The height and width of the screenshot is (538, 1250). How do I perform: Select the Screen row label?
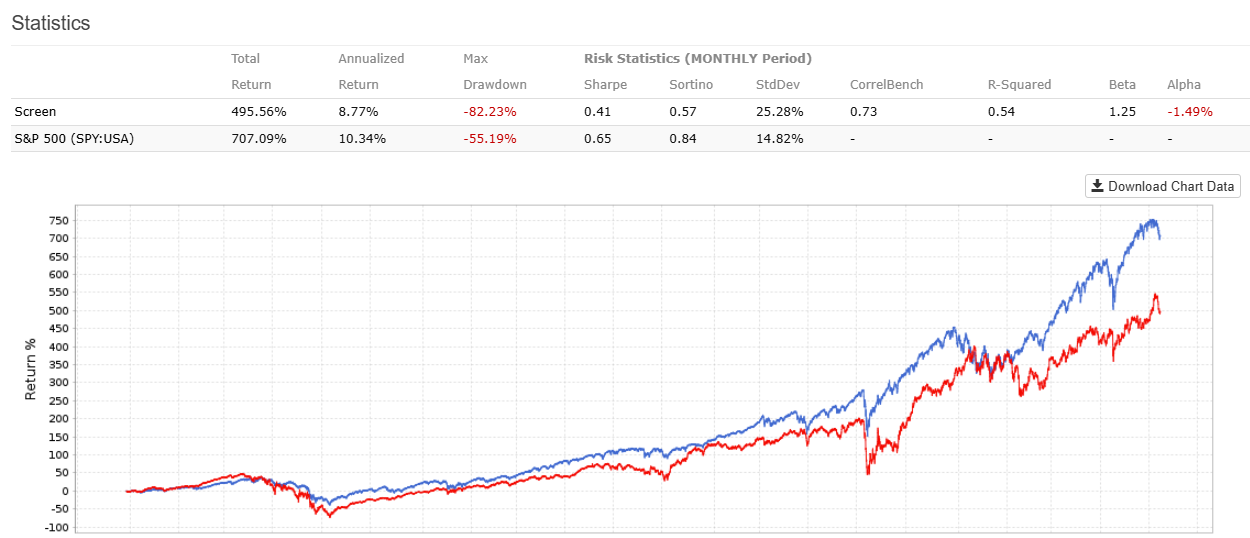coord(33,112)
